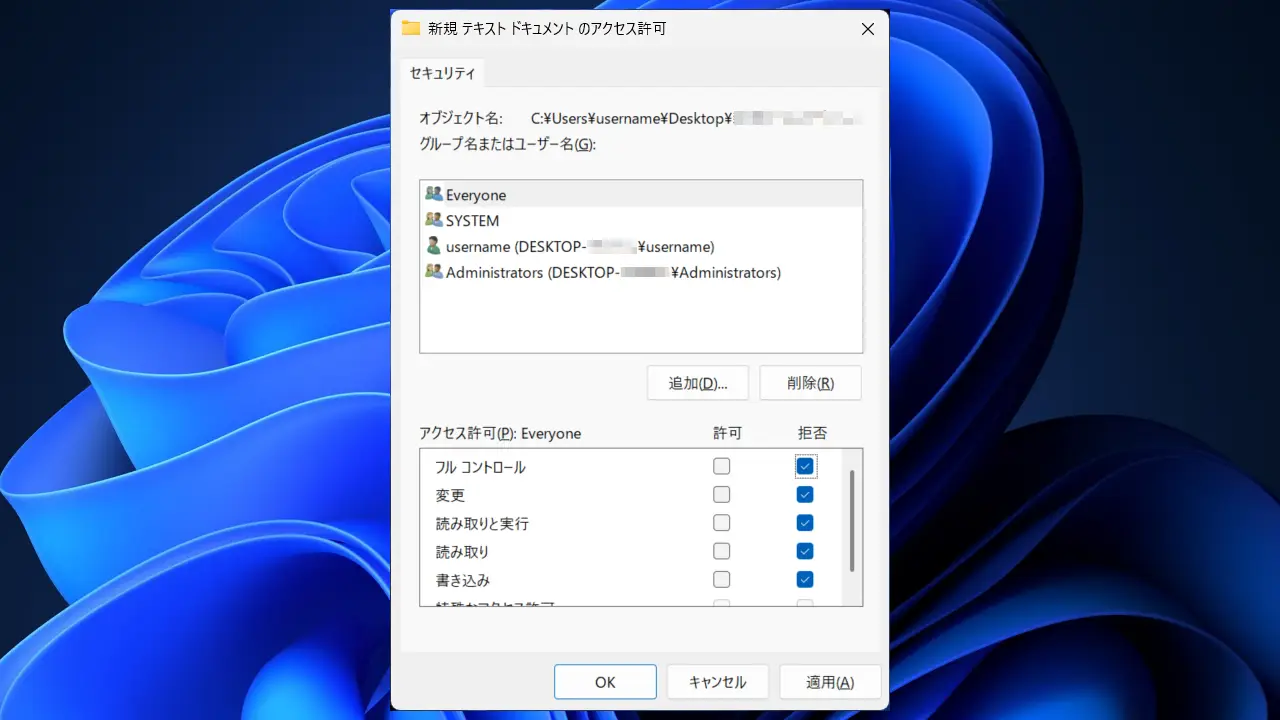Uncheck Deny for フル コントロール

(x=805, y=466)
